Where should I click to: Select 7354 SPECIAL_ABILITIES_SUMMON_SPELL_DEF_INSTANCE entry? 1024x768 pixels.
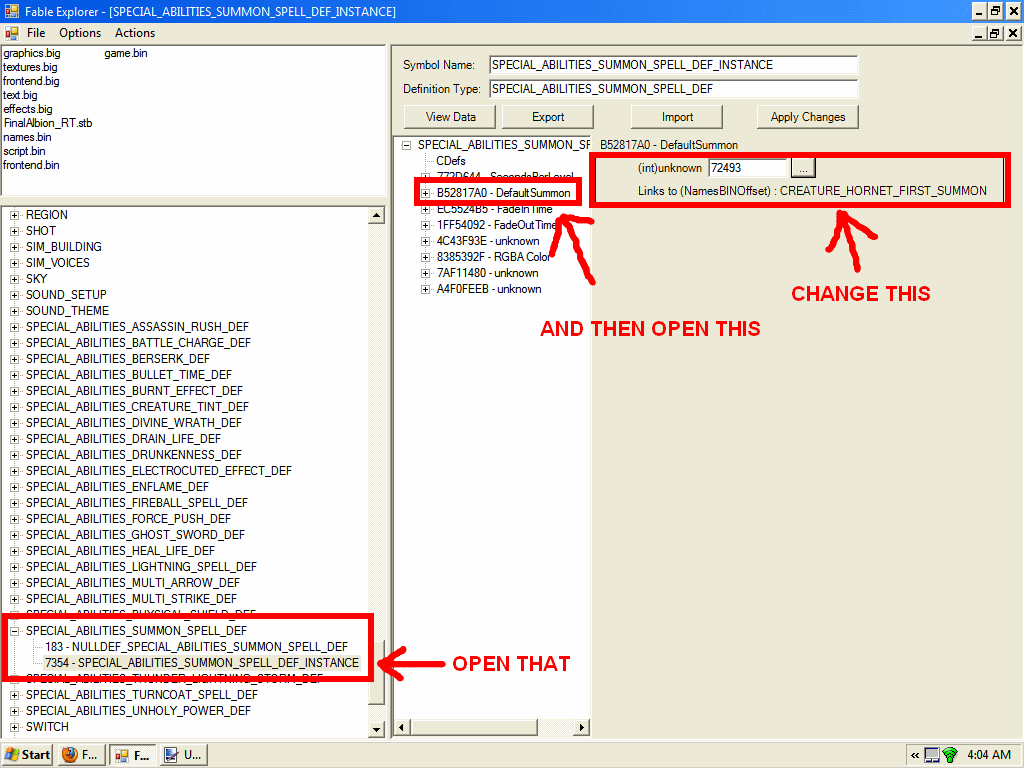(202, 663)
